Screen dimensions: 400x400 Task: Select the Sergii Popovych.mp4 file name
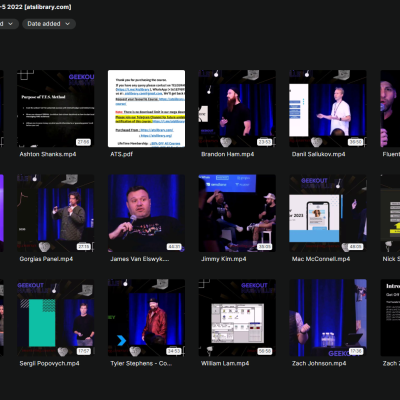click(49, 364)
